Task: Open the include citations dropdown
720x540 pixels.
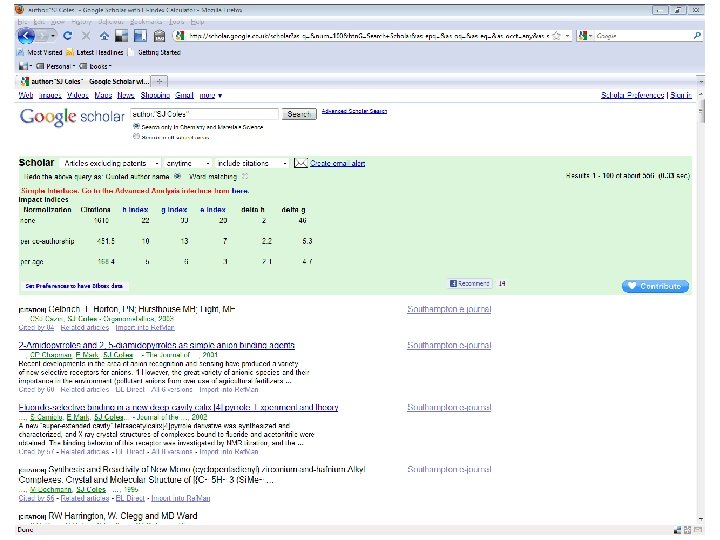Action: coord(251,163)
